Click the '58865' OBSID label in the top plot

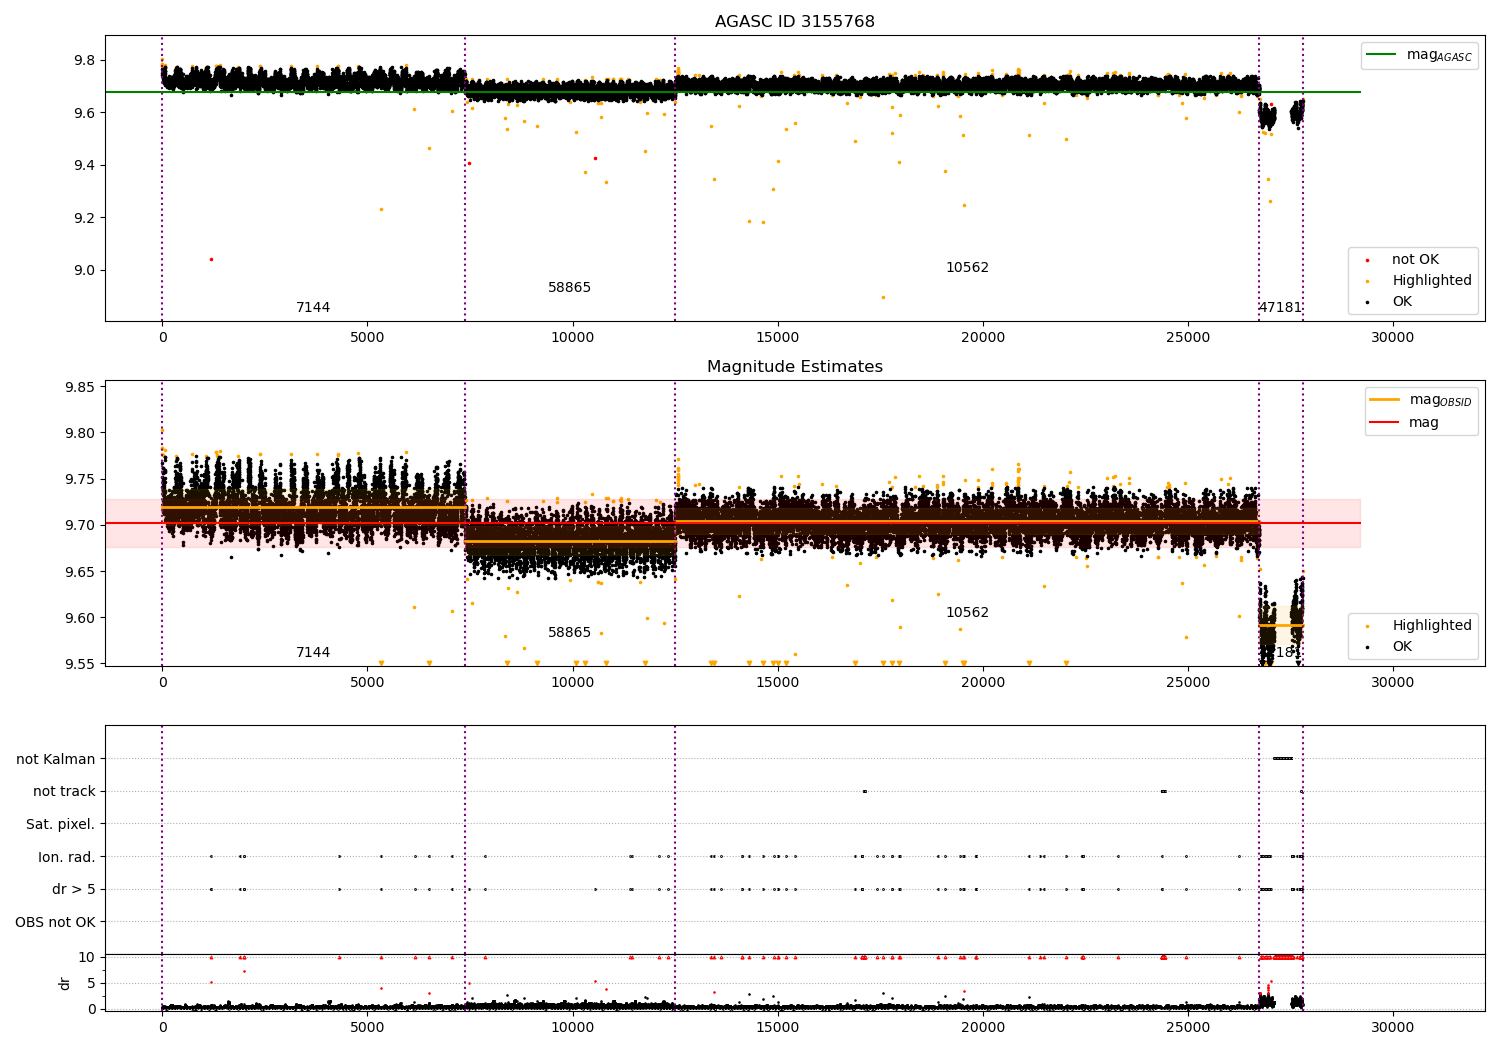tap(569, 288)
